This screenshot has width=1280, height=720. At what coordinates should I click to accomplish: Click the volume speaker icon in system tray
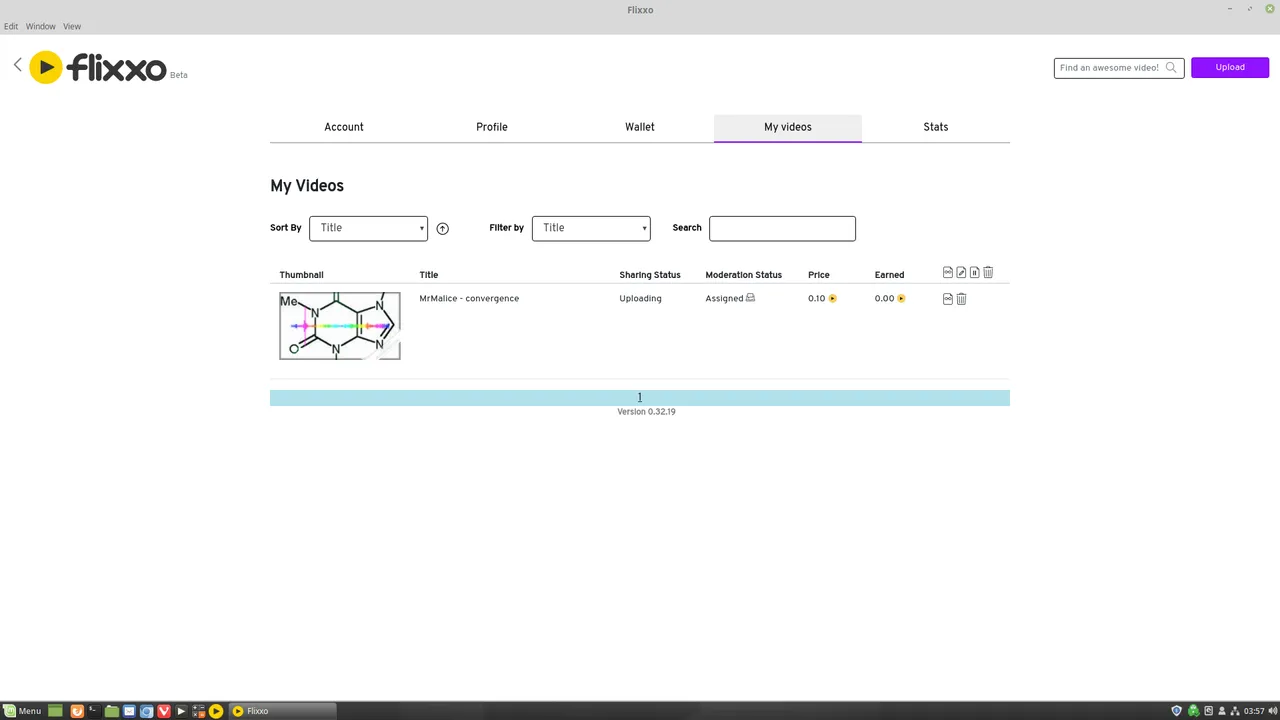click(1273, 711)
